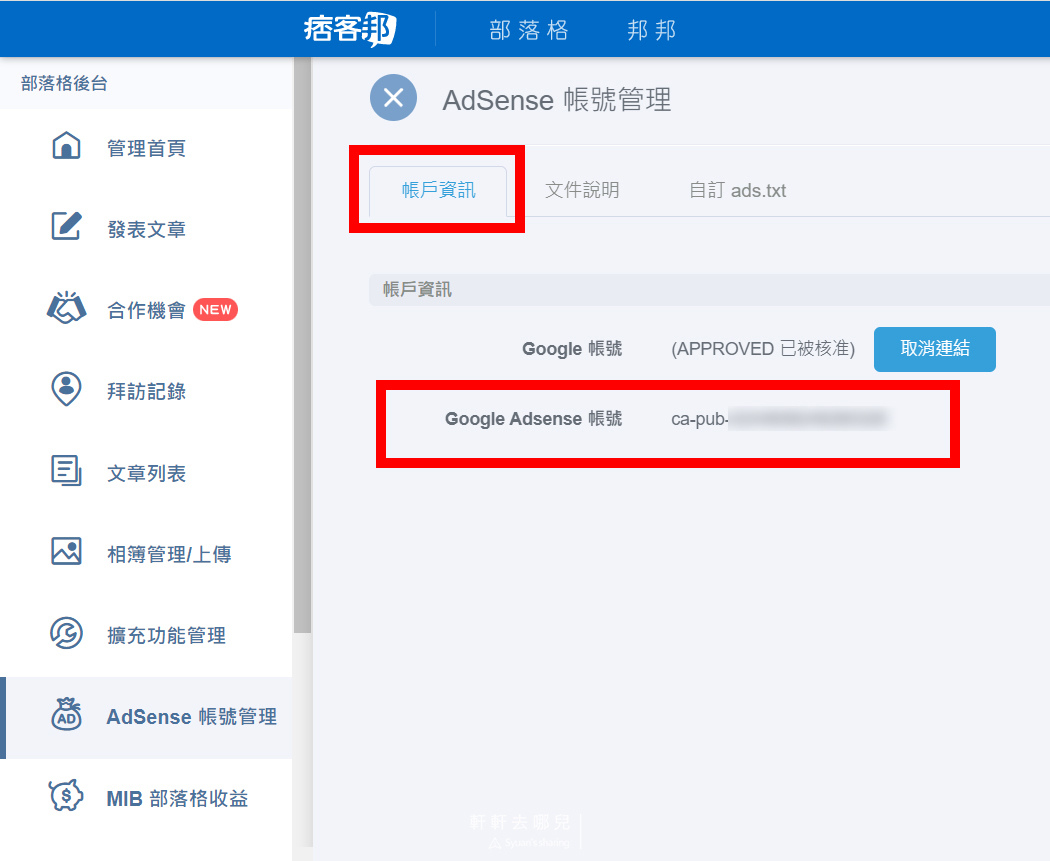
Task: Open 擴充功能管理 in the sidebar
Action: pos(166,635)
